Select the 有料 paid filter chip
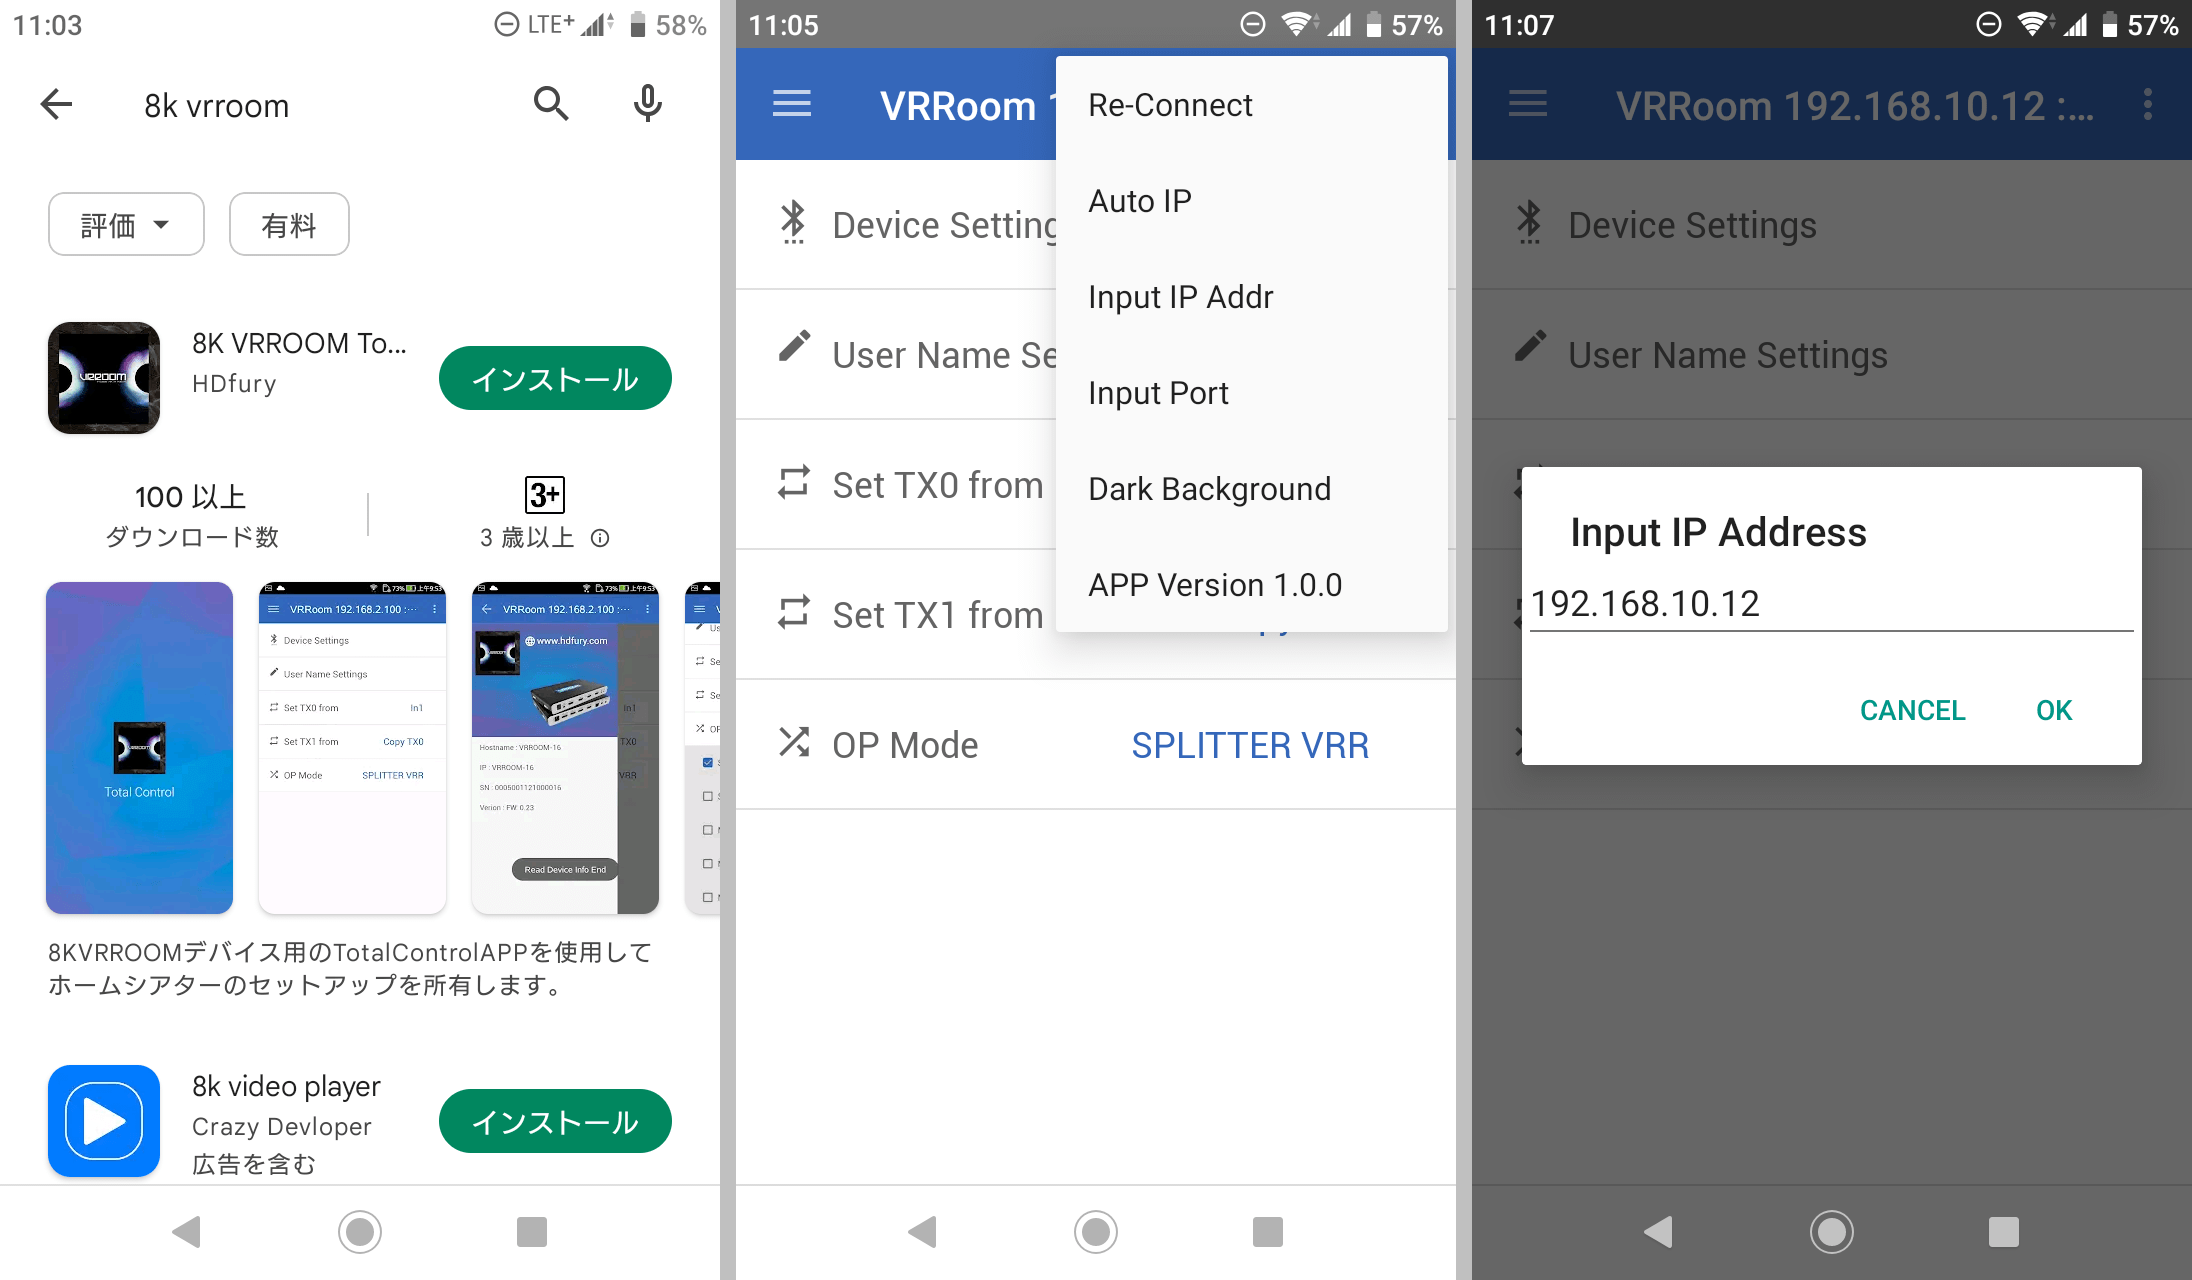 (x=289, y=225)
